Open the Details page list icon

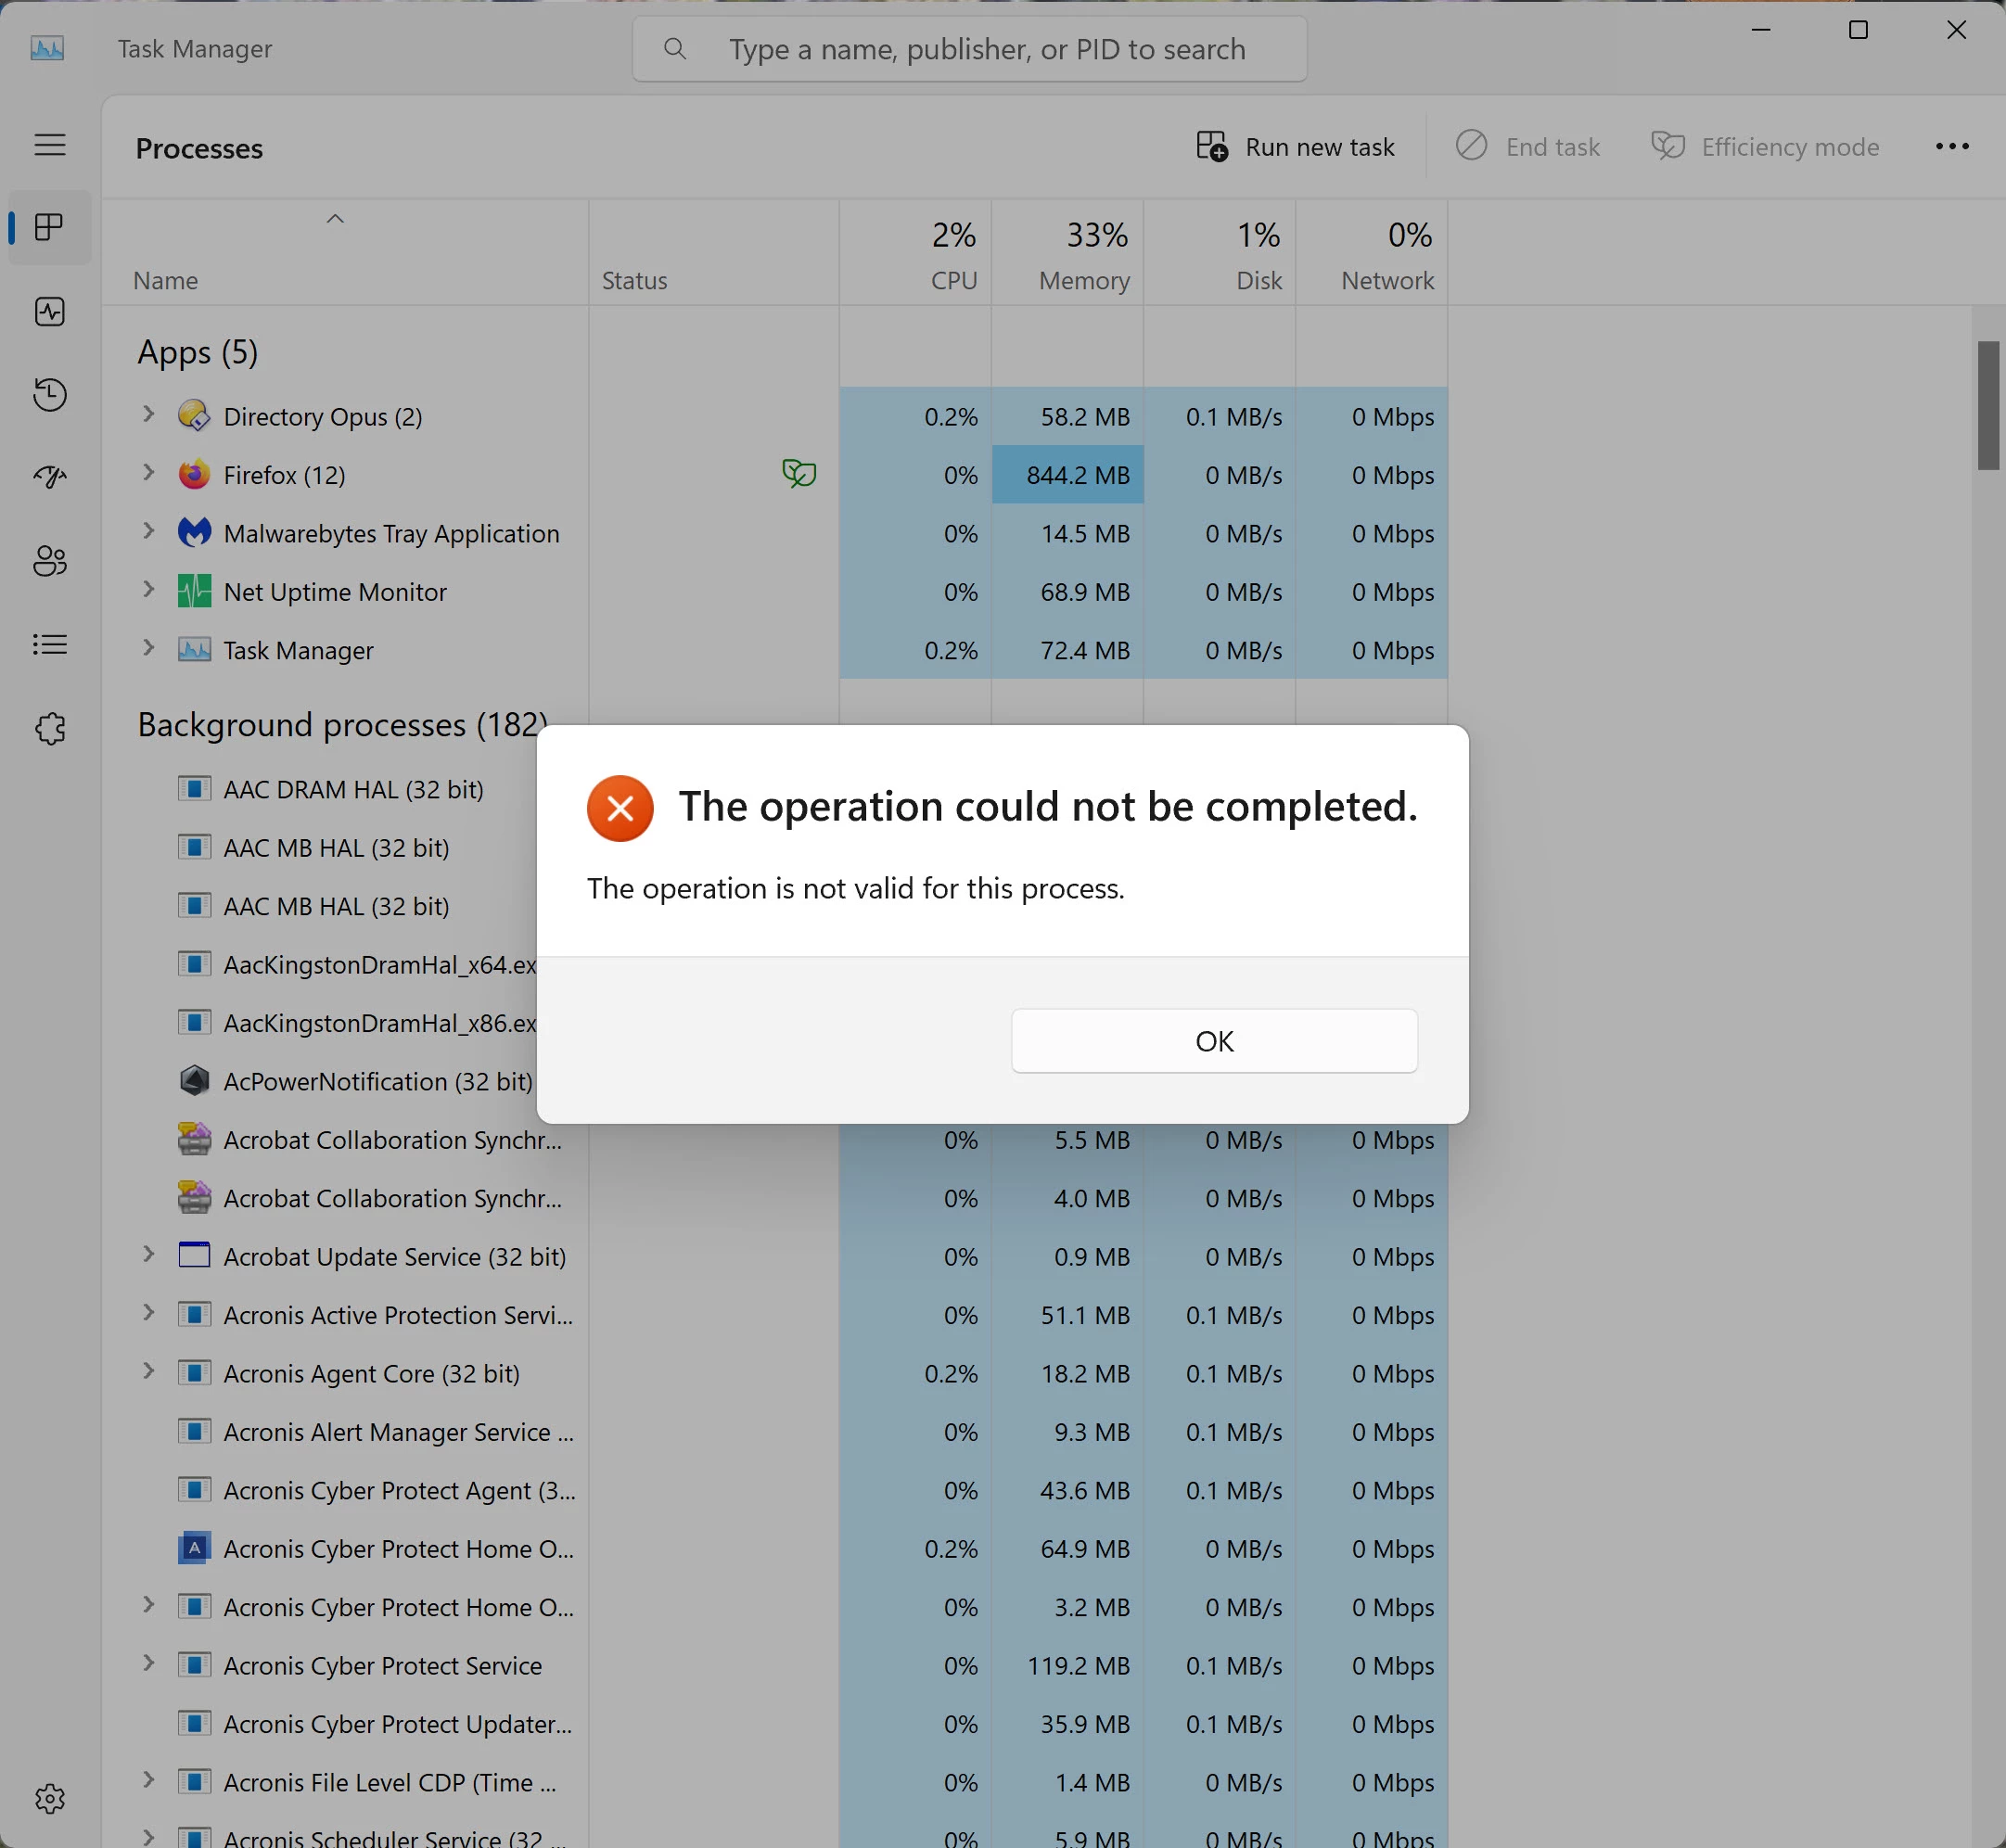pyautogui.click(x=50, y=645)
